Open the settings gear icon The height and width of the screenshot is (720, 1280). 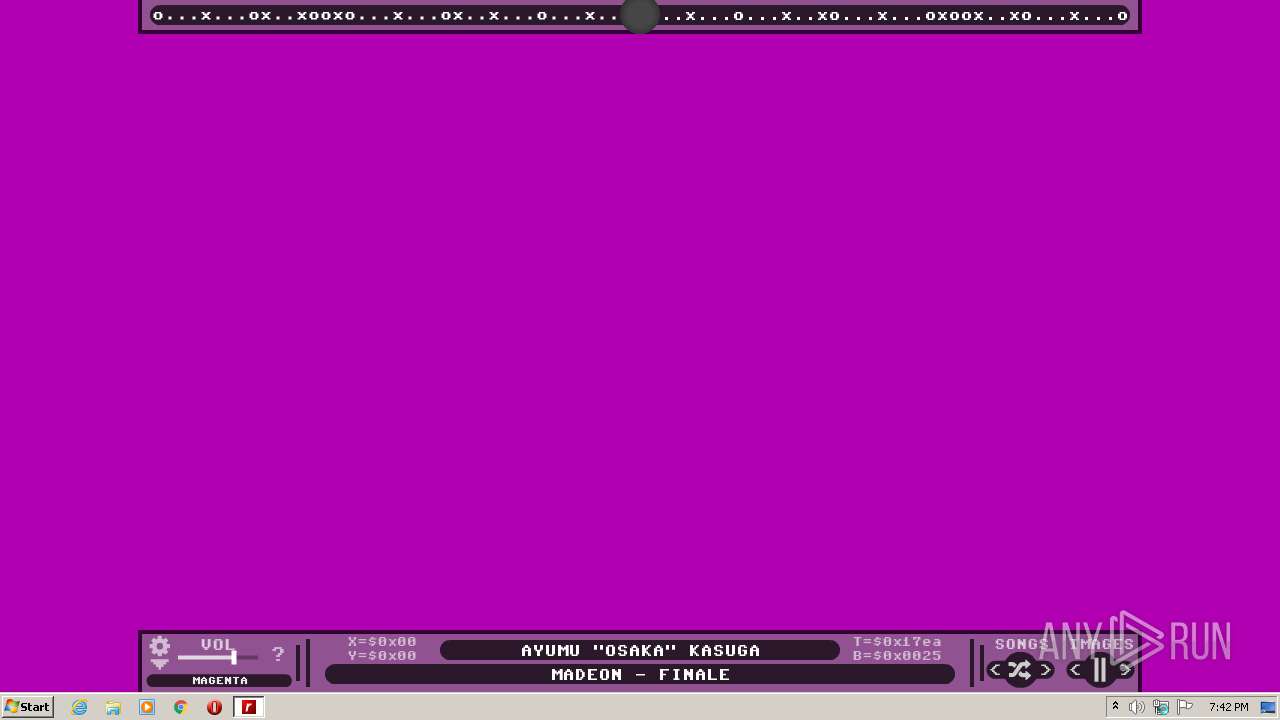pyautogui.click(x=160, y=646)
